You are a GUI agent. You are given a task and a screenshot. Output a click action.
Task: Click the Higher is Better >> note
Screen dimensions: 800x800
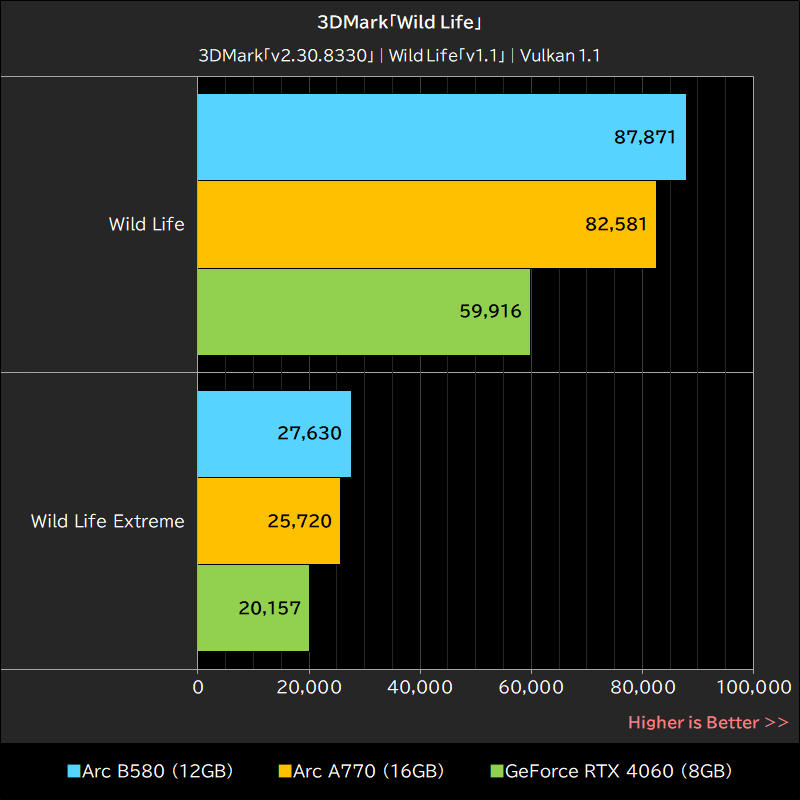pyautogui.click(x=708, y=722)
